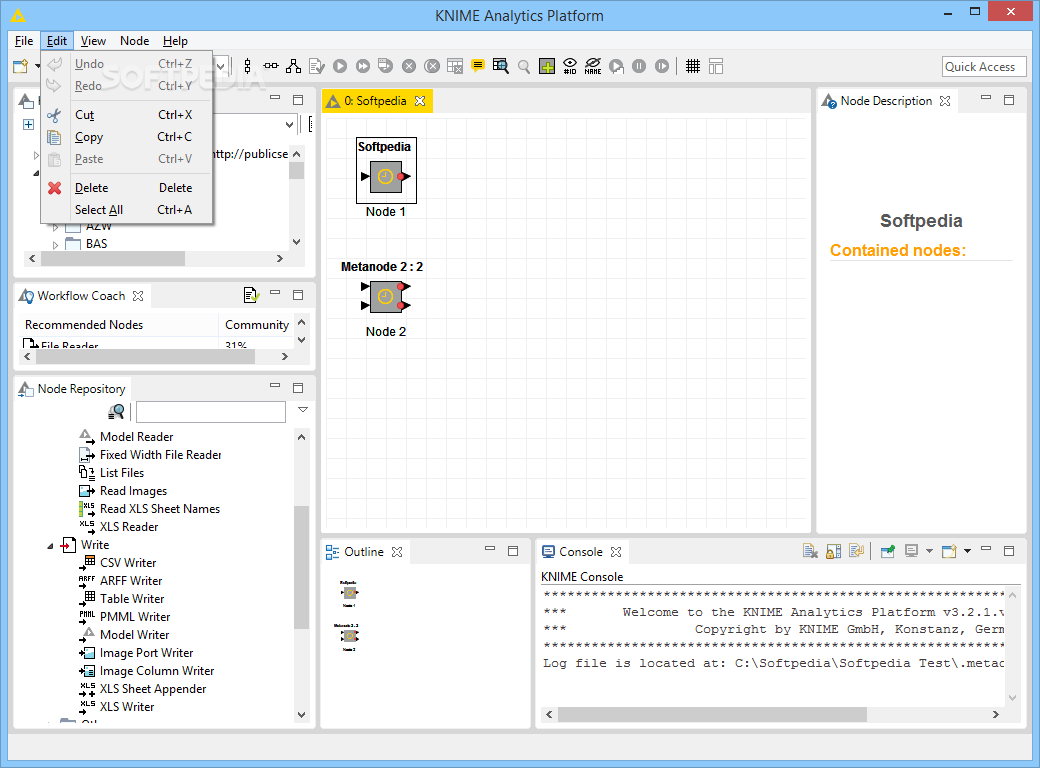Open the Help menu
The height and width of the screenshot is (768, 1040).
point(175,41)
